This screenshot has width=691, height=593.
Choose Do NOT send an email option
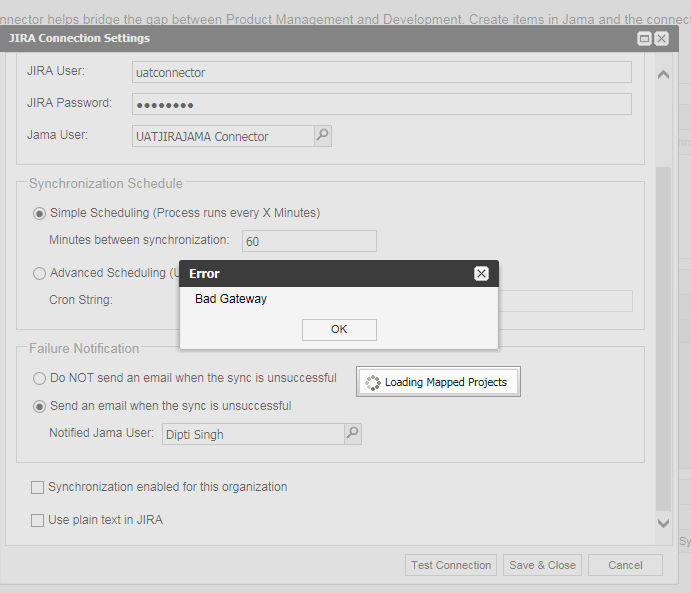coord(39,378)
